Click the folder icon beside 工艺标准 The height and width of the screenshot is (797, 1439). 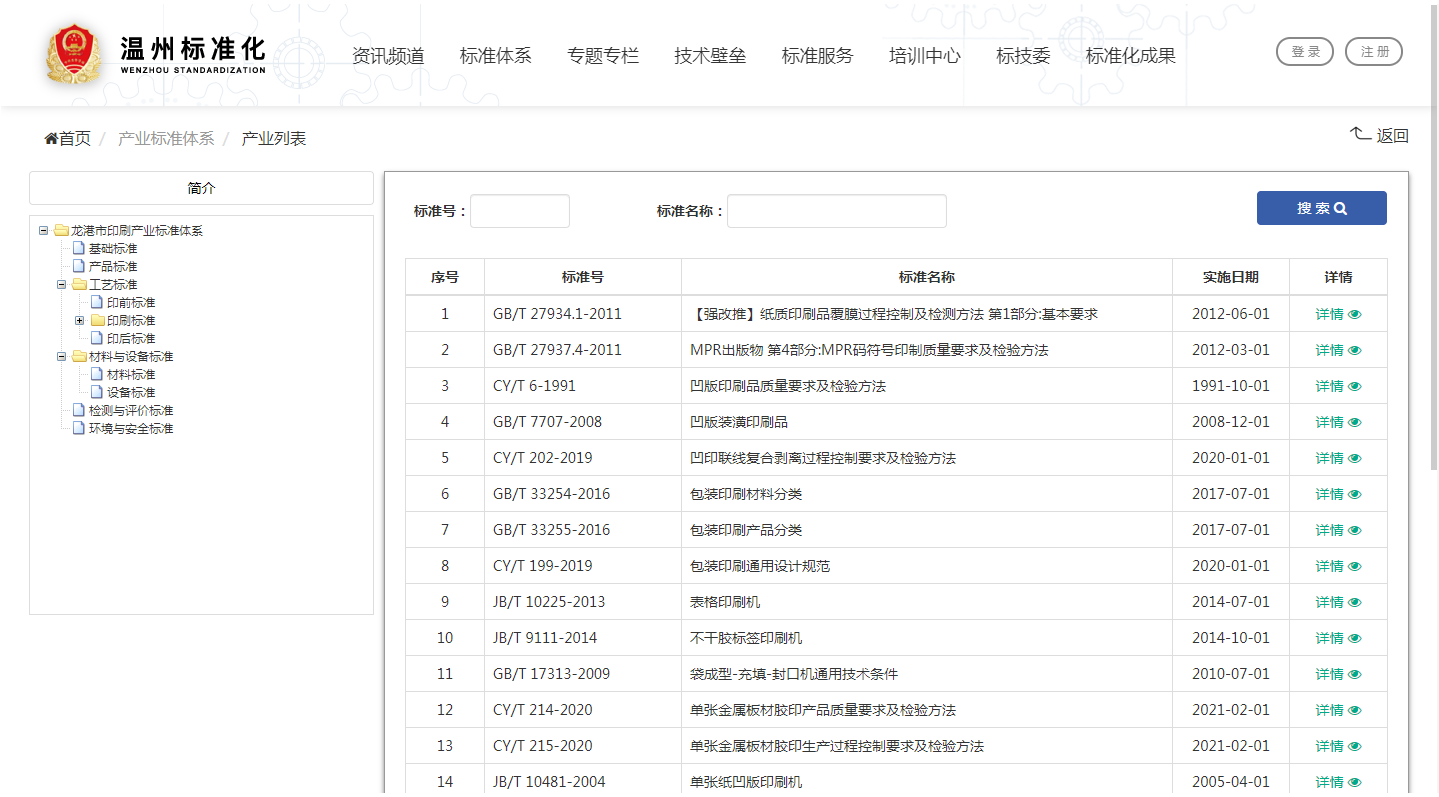[x=79, y=285]
